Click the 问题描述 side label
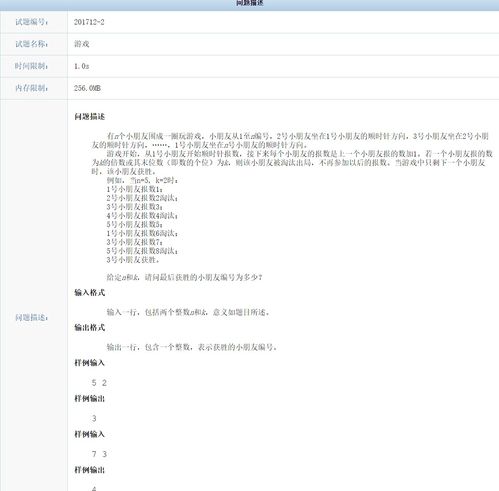499x491 pixels. click(x=31, y=317)
